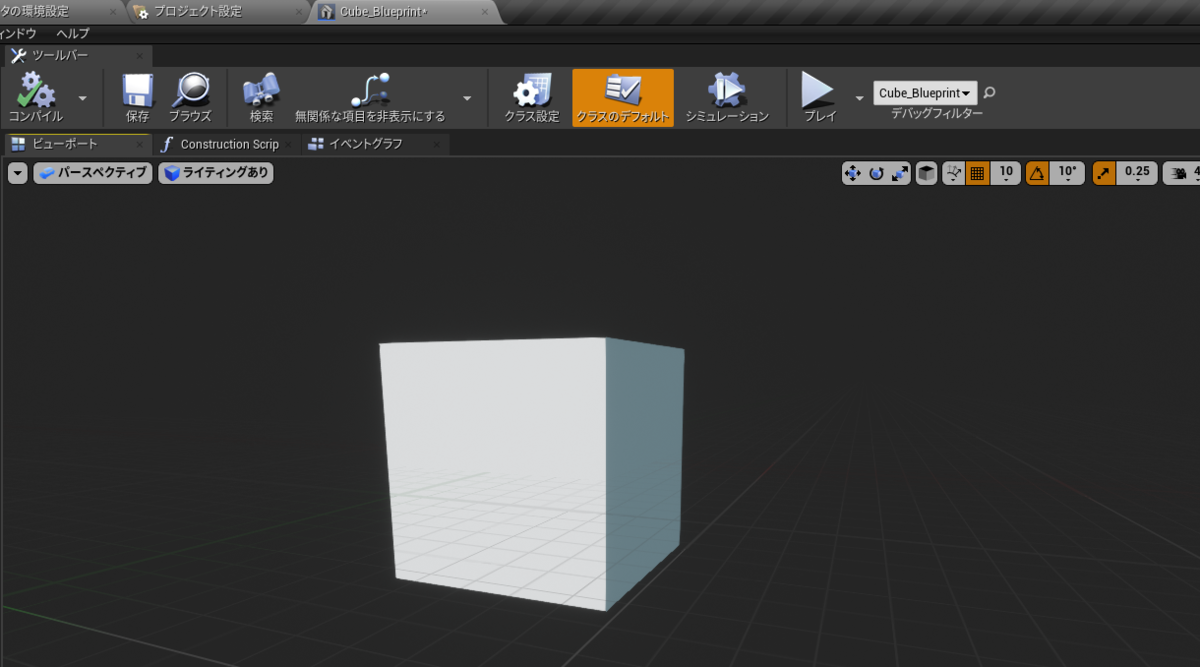Open rotation snap 10° dropdown

[1068, 173]
